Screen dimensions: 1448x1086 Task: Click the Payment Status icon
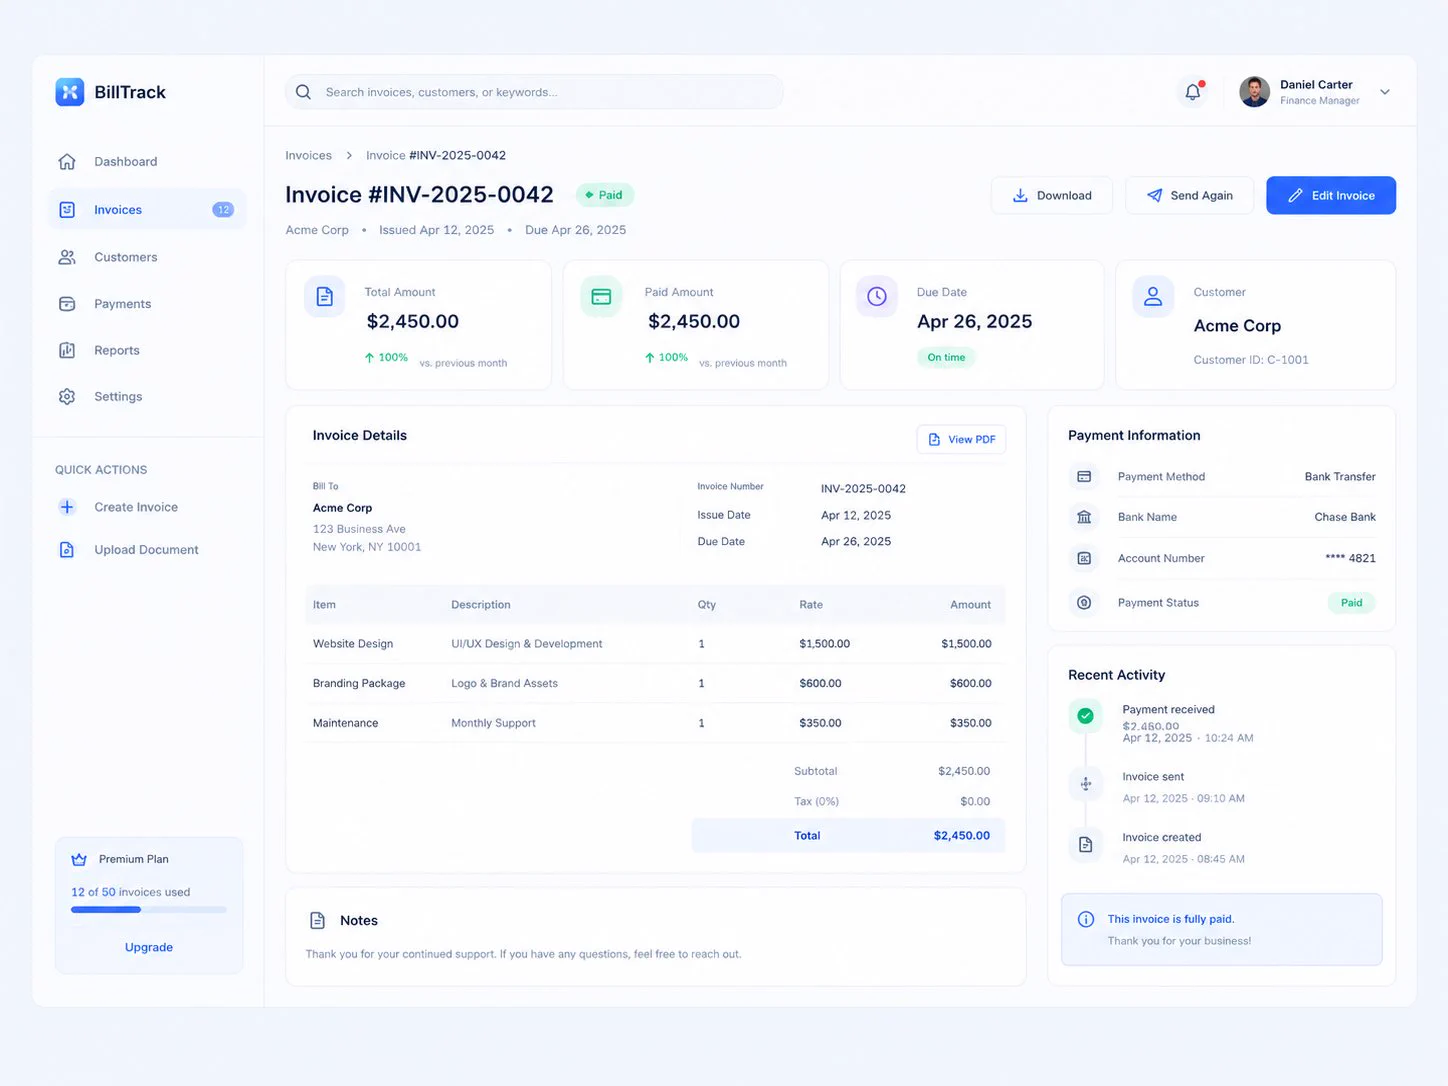click(1084, 603)
